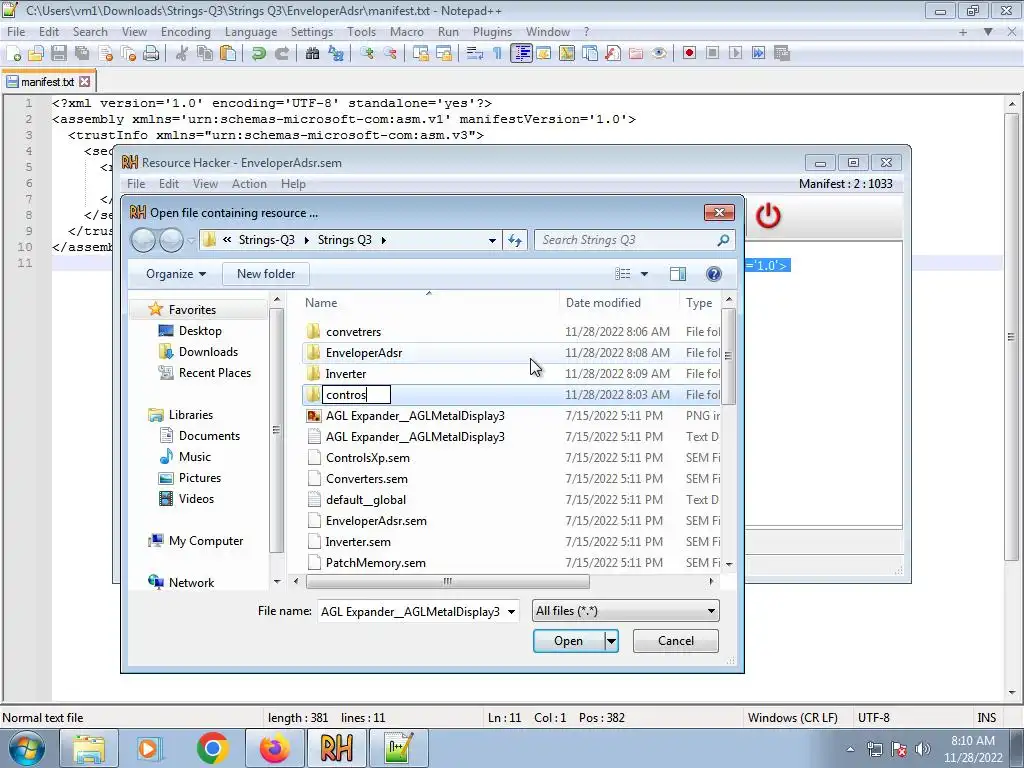Expand the address bar history dropdown

tap(492, 240)
